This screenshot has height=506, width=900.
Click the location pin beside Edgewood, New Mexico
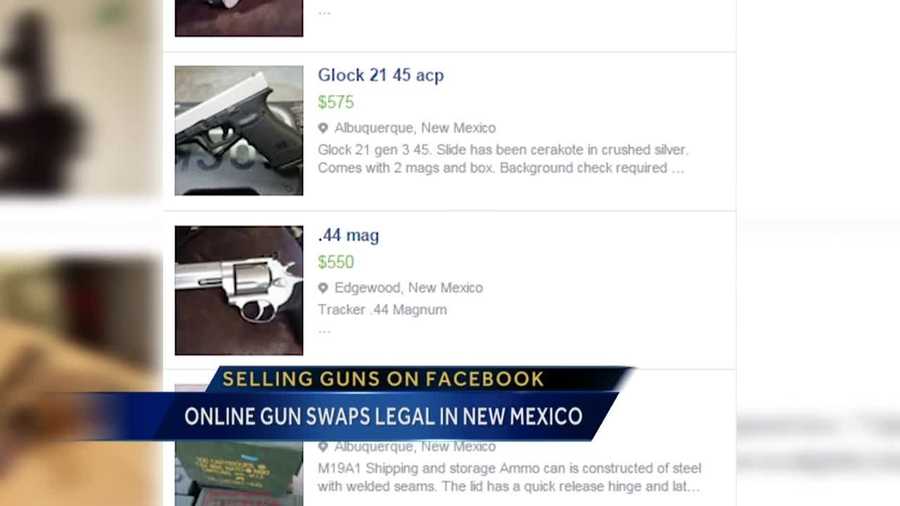pos(323,288)
